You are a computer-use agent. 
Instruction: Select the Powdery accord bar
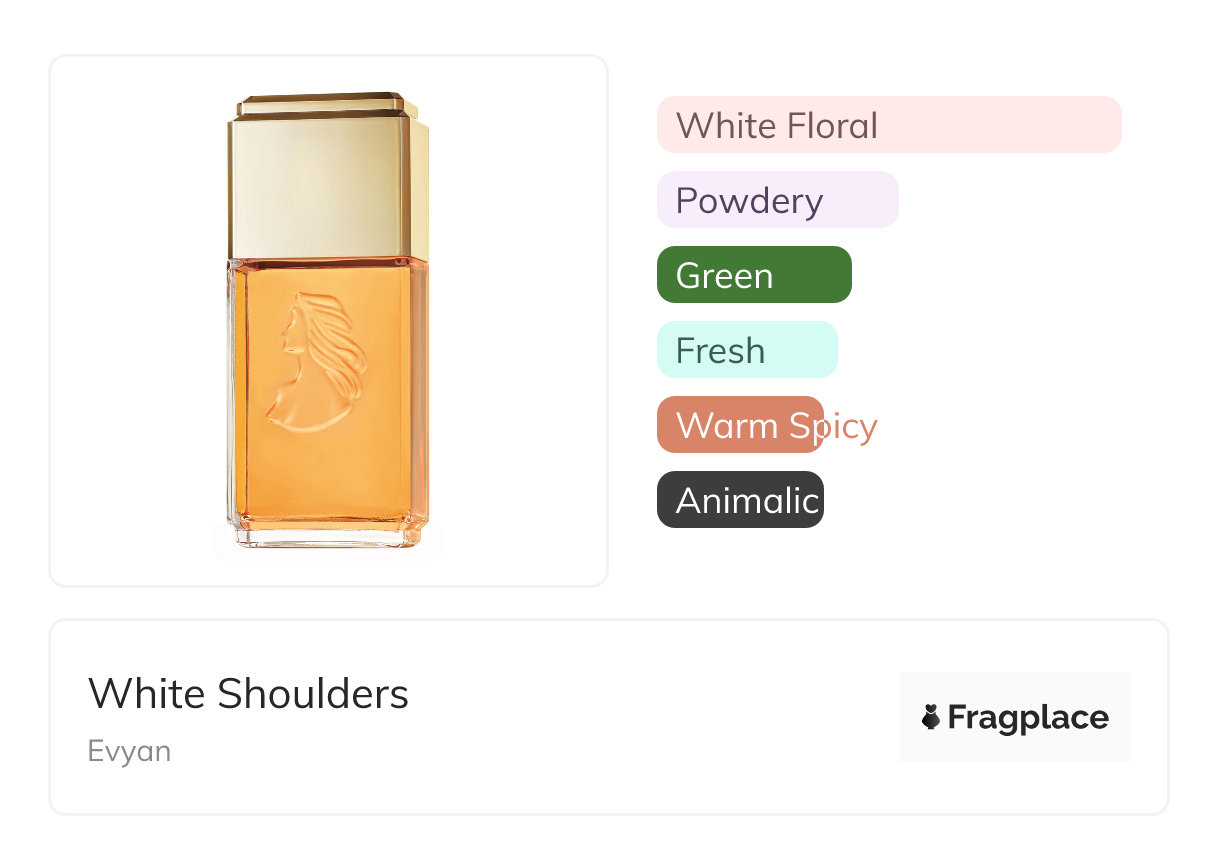[777, 200]
